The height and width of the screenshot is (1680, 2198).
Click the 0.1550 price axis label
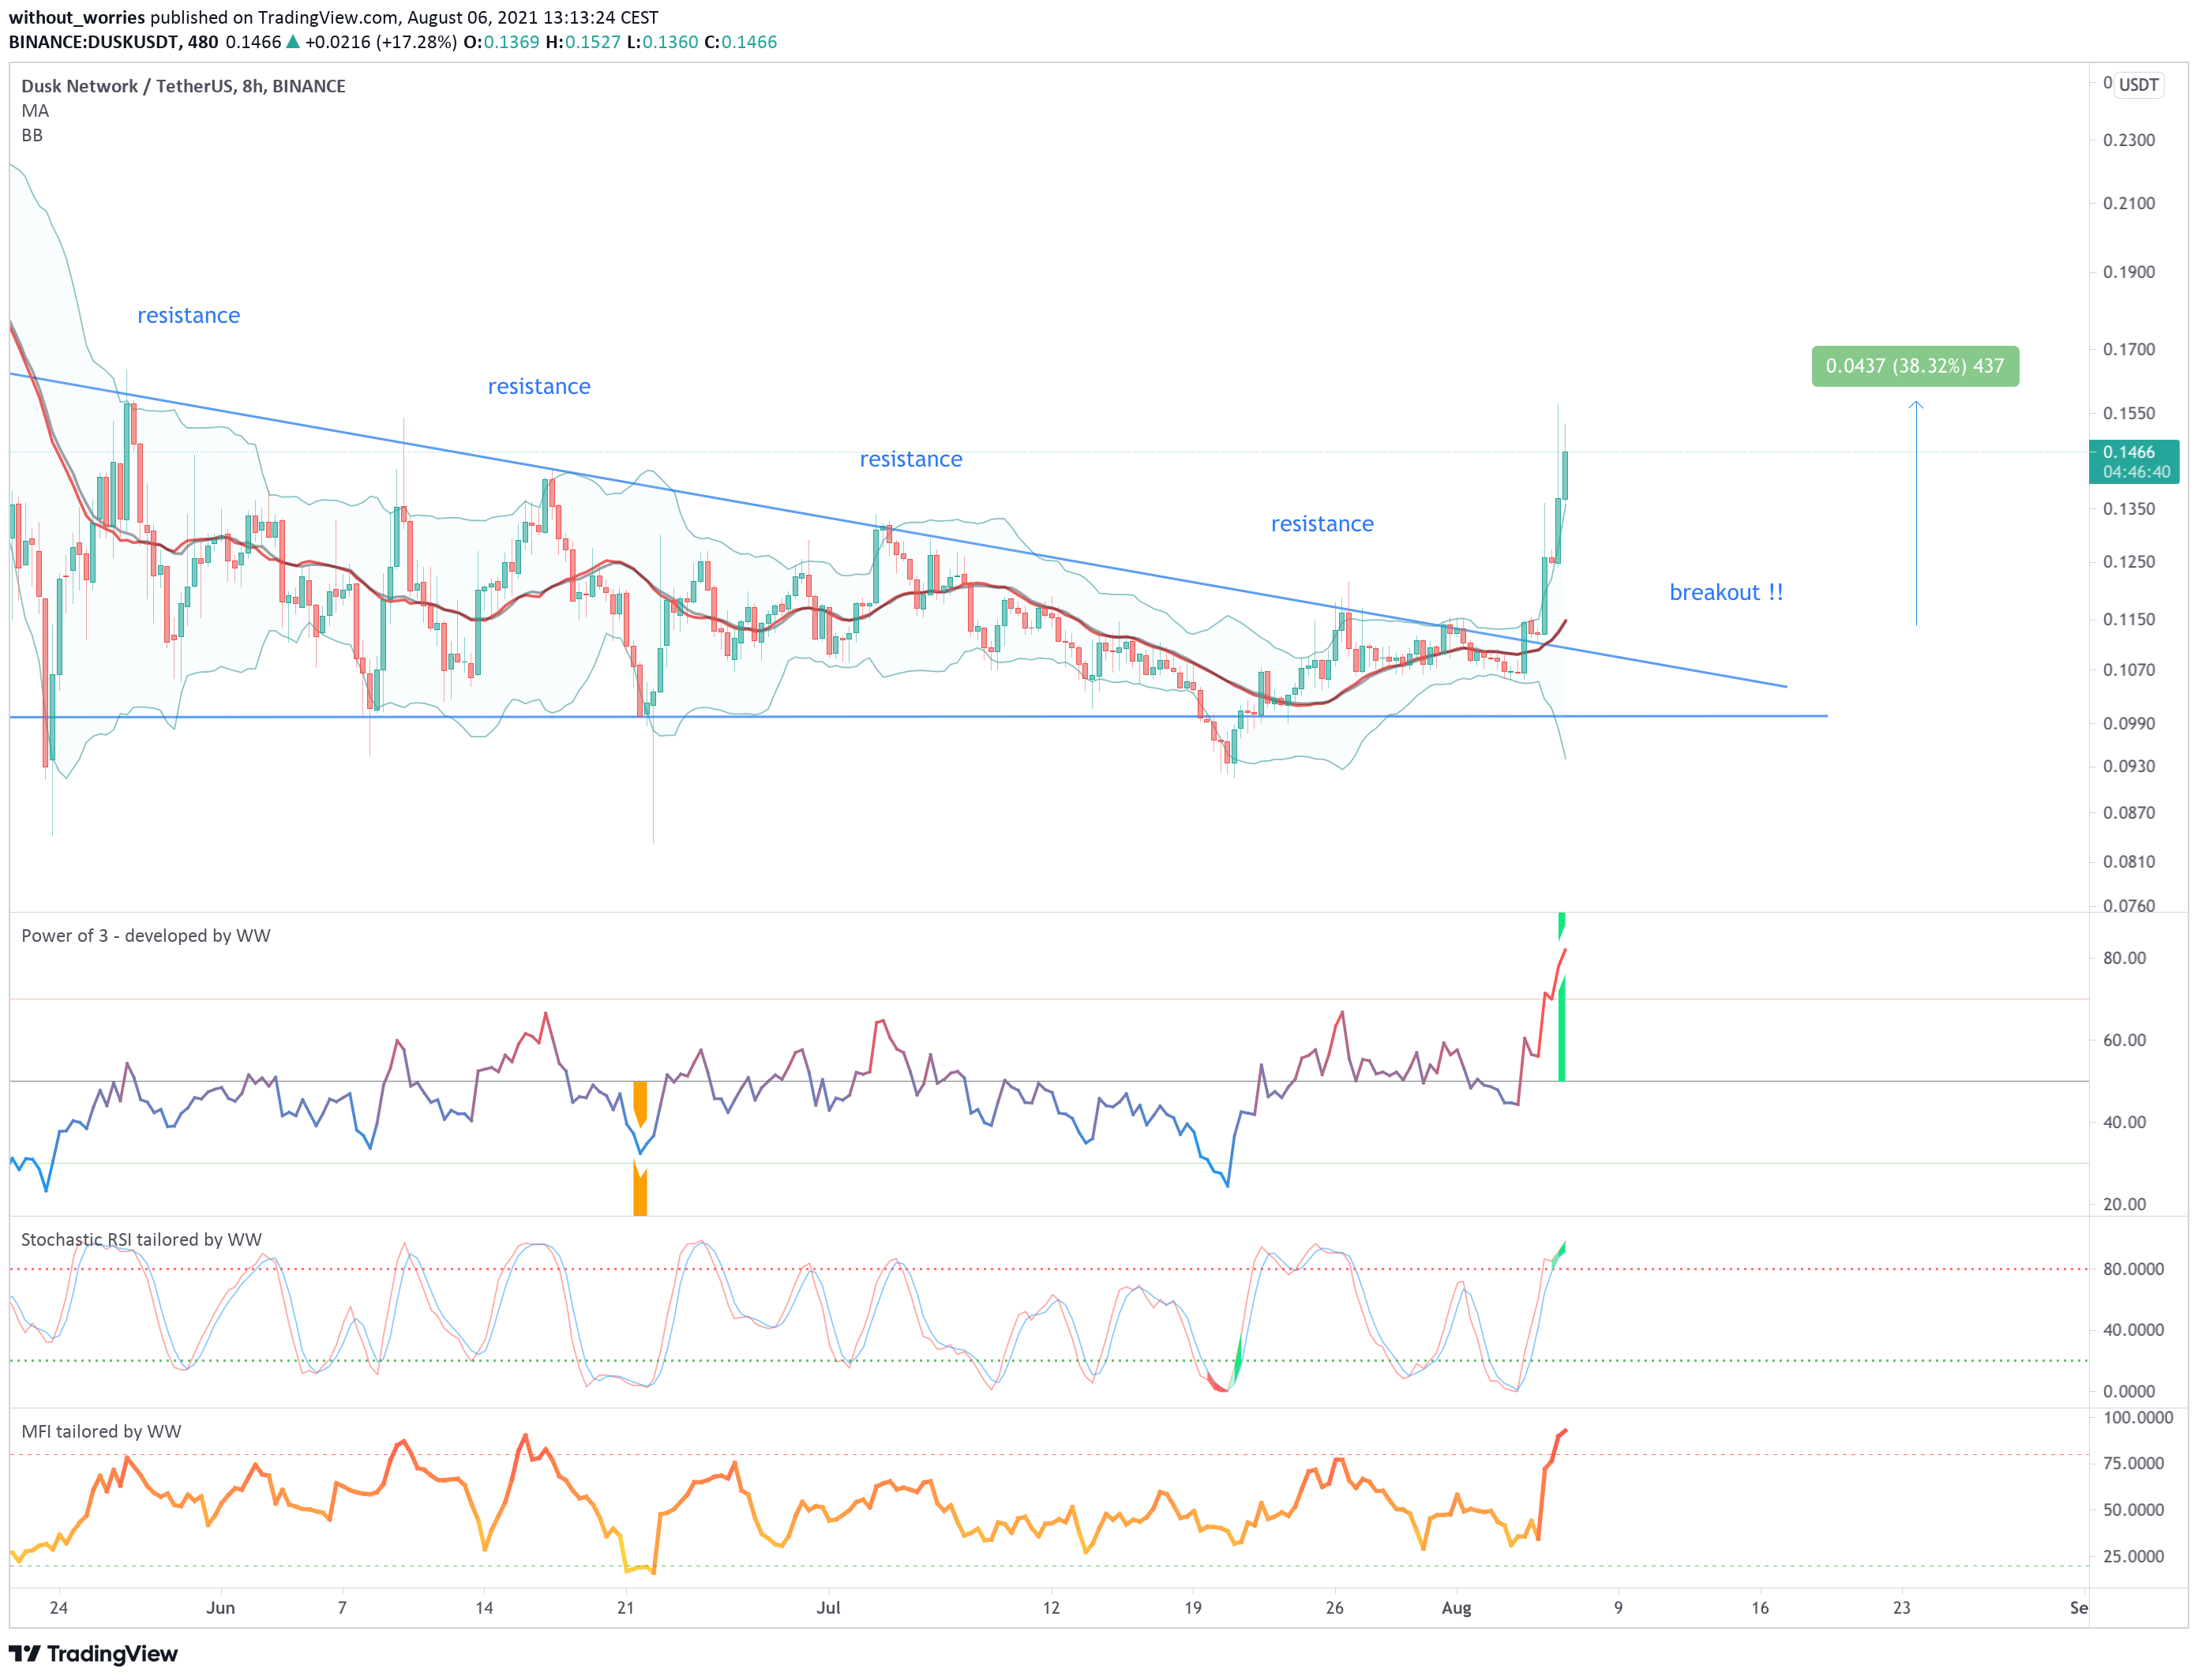[x=2128, y=413]
